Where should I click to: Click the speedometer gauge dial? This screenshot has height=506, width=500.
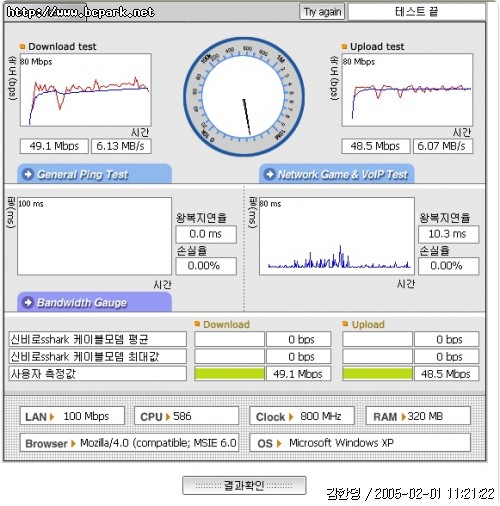point(244,97)
